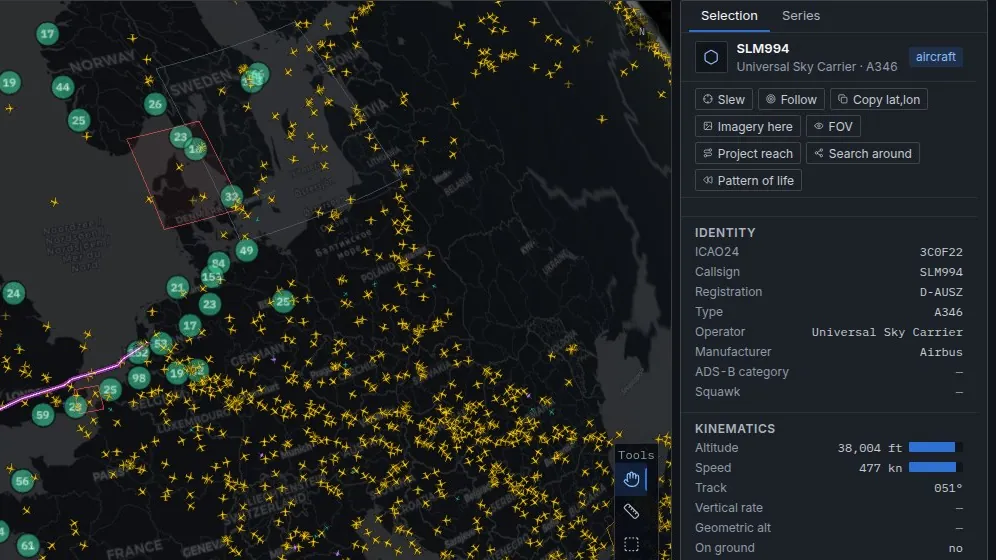Click the Project reach button

tap(748, 154)
